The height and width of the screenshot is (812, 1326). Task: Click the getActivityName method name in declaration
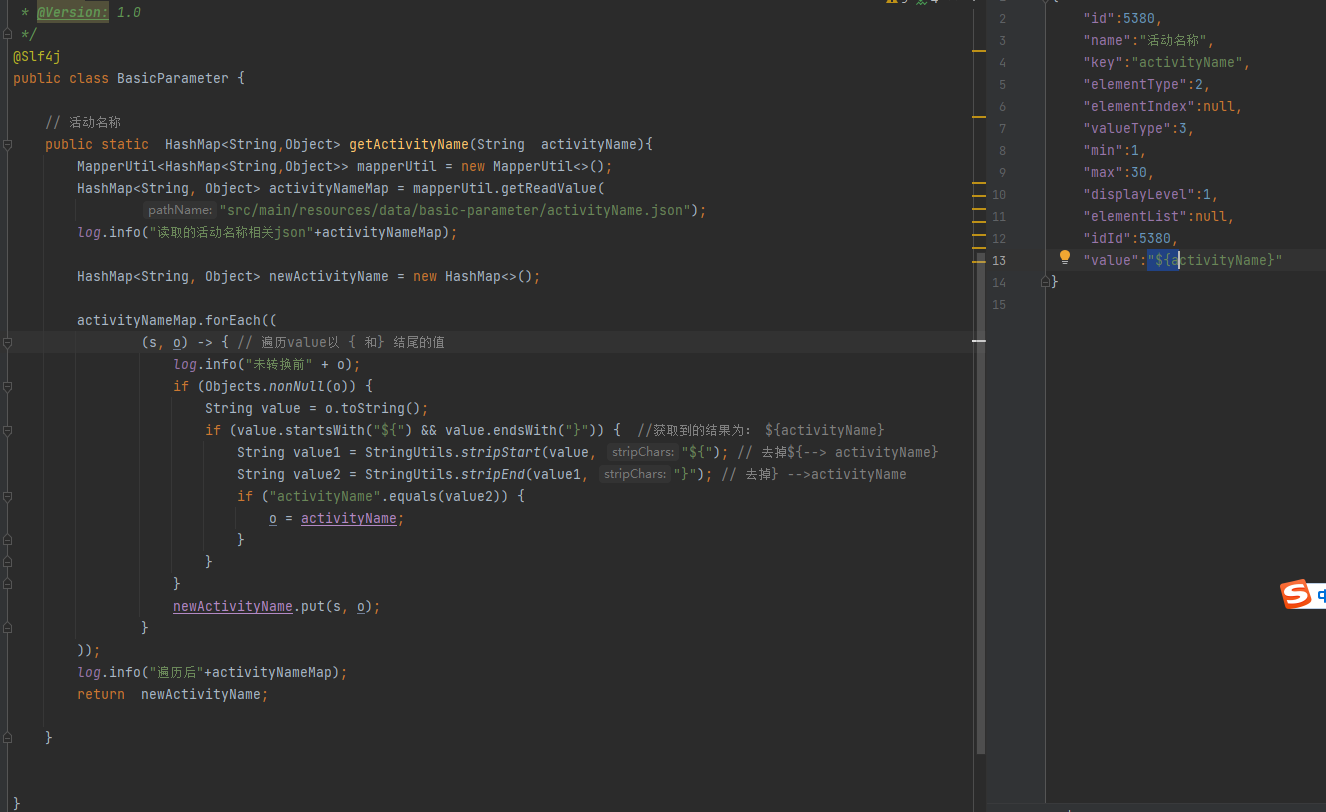(409, 144)
